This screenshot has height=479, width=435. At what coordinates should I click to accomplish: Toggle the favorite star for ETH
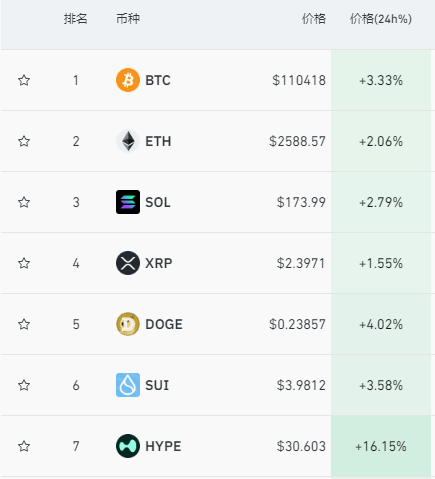click(x=24, y=141)
